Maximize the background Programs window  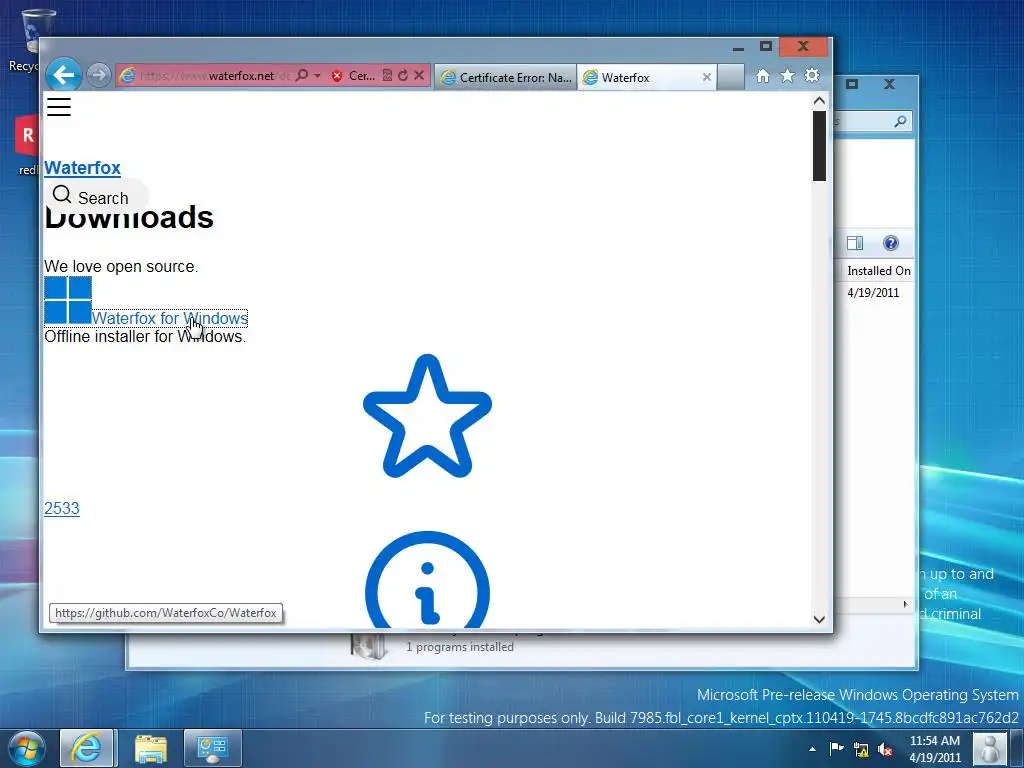pos(852,84)
